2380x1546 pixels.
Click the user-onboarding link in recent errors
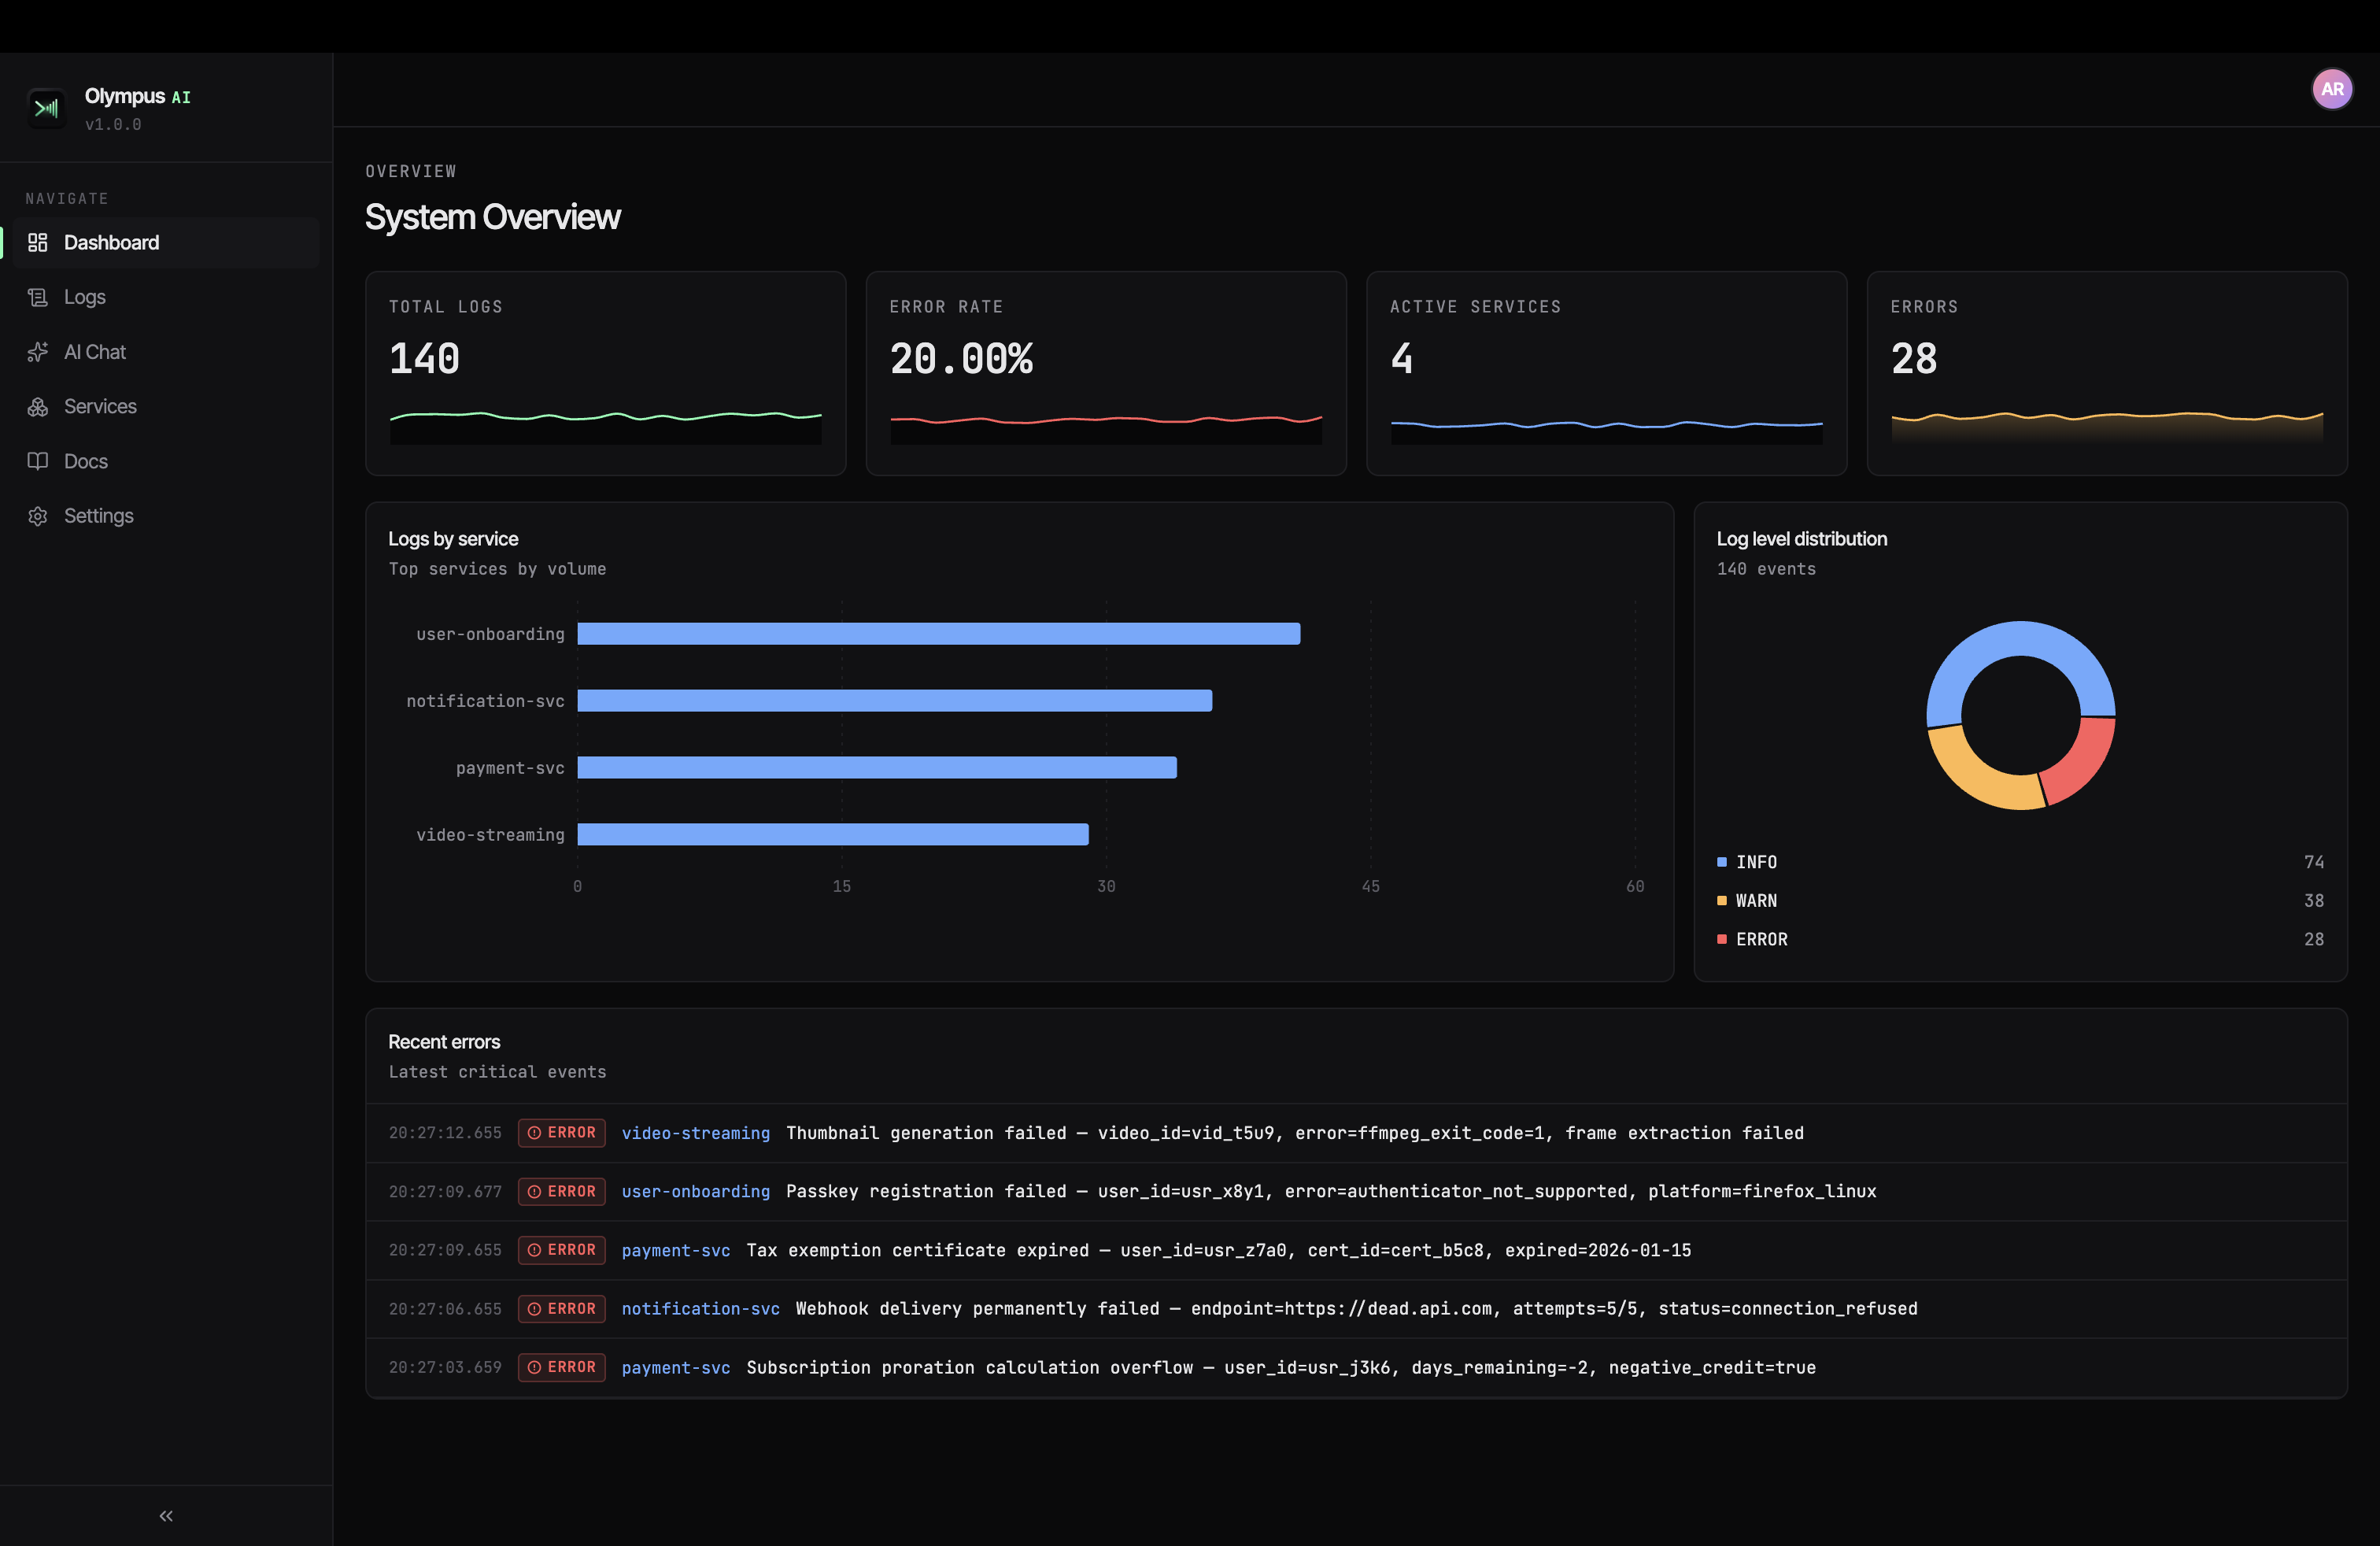point(695,1192)
